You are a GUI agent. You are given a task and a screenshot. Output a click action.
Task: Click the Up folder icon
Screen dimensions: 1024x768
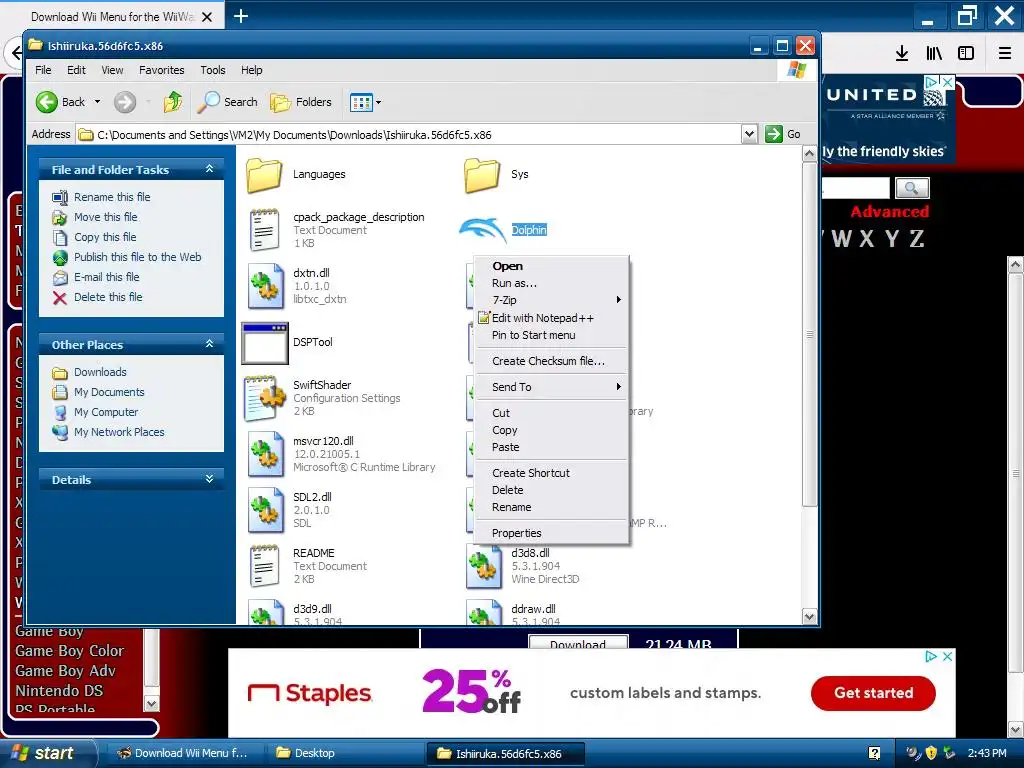click(173, 102)
